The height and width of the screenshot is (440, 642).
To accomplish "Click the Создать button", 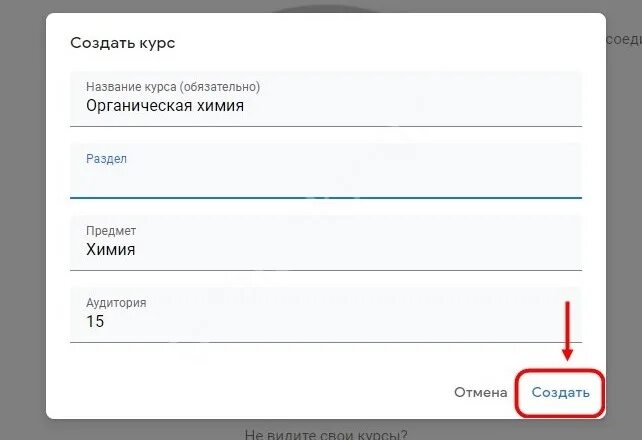I will 560,393.
